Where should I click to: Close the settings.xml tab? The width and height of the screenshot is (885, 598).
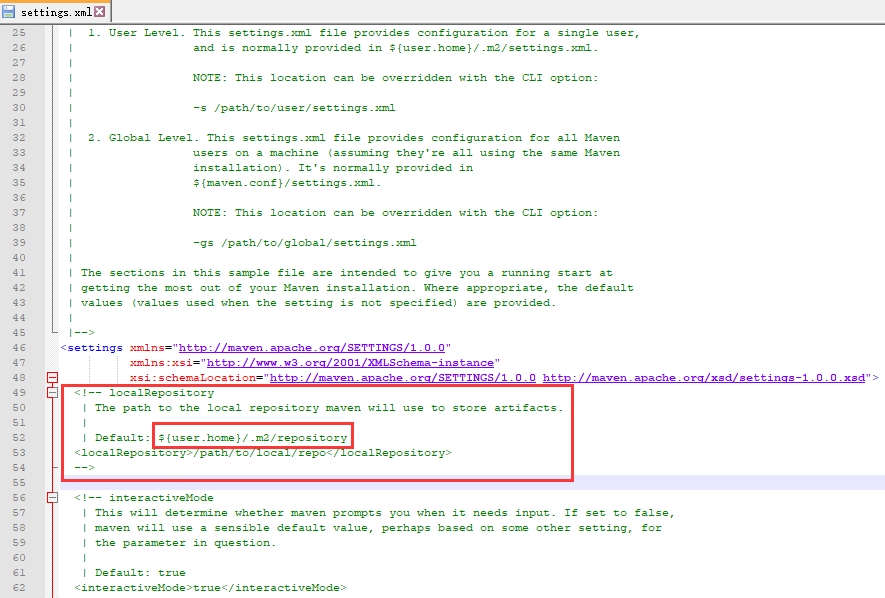pos(99,11)
